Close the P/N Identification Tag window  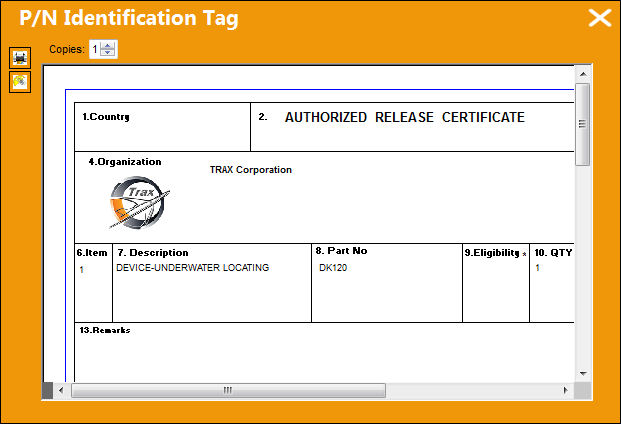(x=600, y=18)
